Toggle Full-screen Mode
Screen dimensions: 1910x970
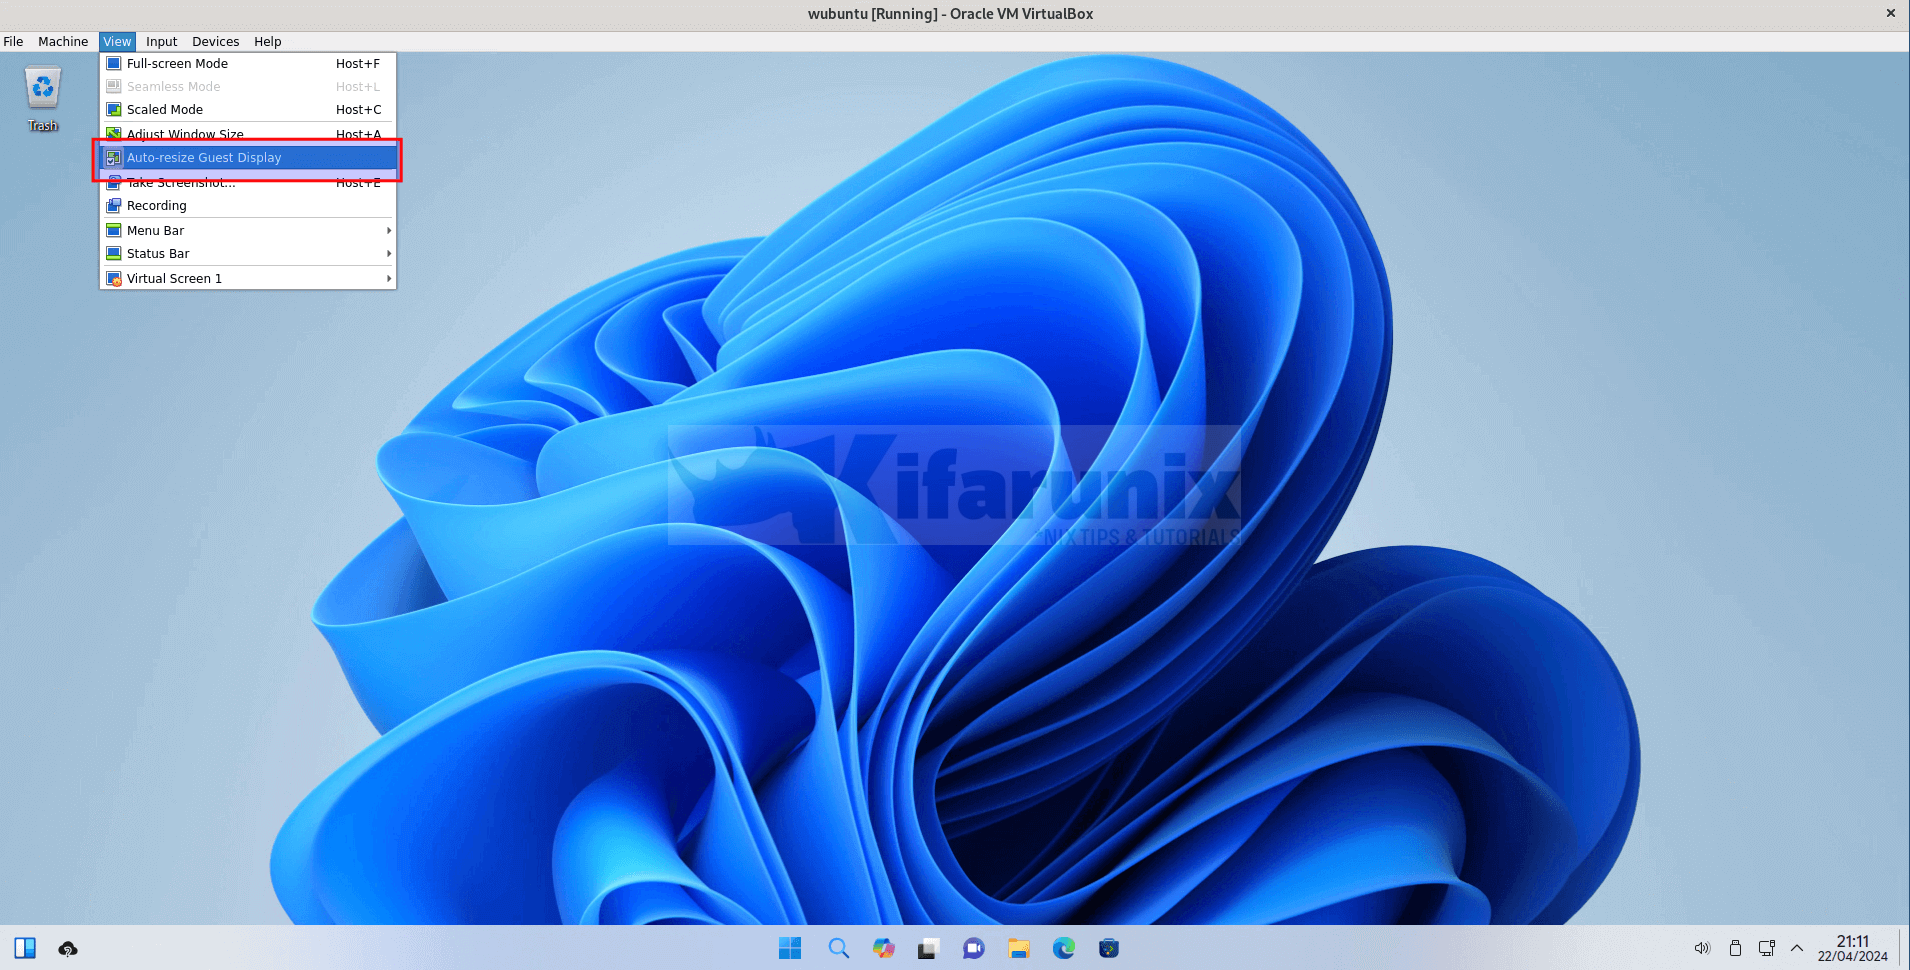click(177, 64)
